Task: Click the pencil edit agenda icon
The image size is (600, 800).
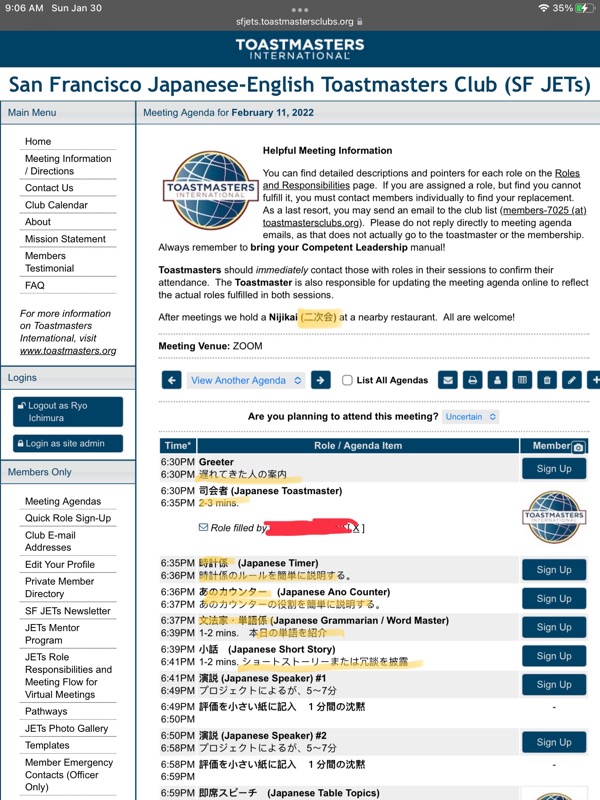Action: pyautogui.click(x=571, y=380)
